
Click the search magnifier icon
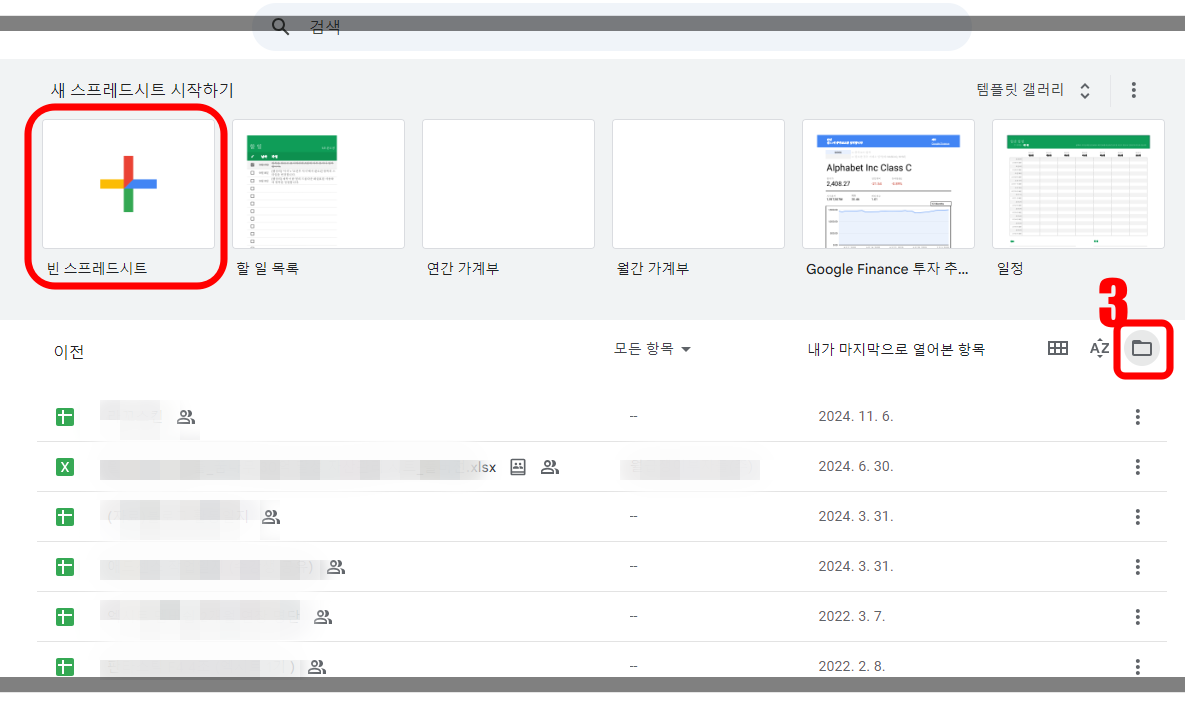tap(280, 27)
